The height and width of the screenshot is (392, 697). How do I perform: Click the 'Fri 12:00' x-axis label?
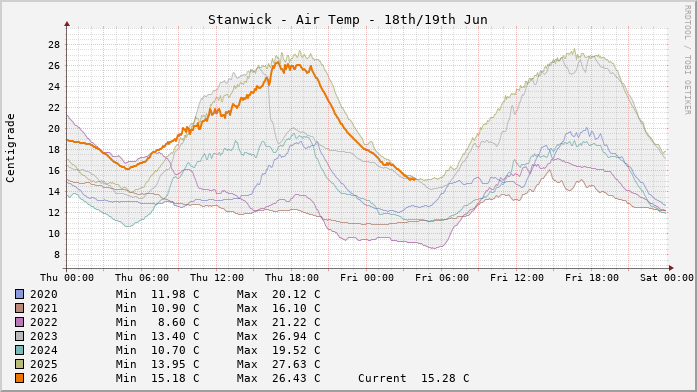point(517,278)
